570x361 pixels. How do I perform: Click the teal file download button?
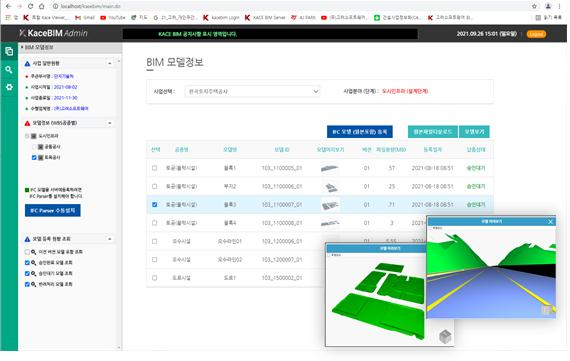click(x=433, y=132)
